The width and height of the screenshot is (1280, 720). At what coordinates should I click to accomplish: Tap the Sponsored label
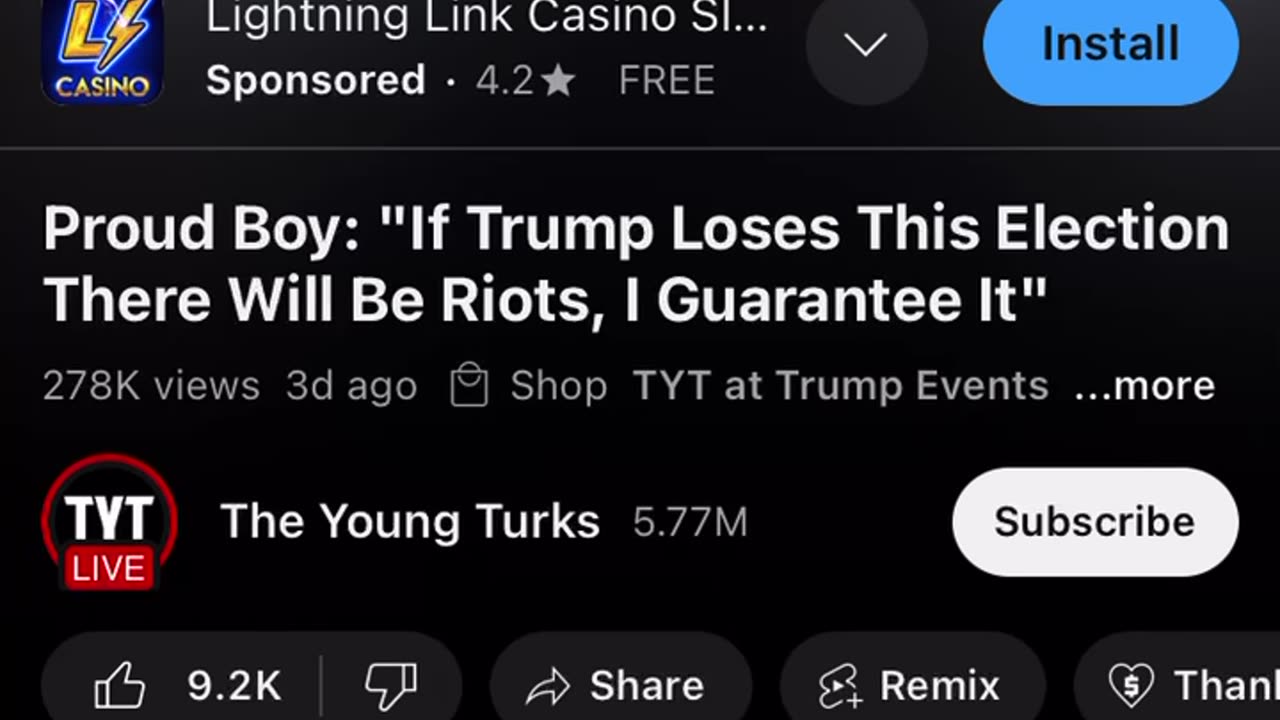pos(316,80)
